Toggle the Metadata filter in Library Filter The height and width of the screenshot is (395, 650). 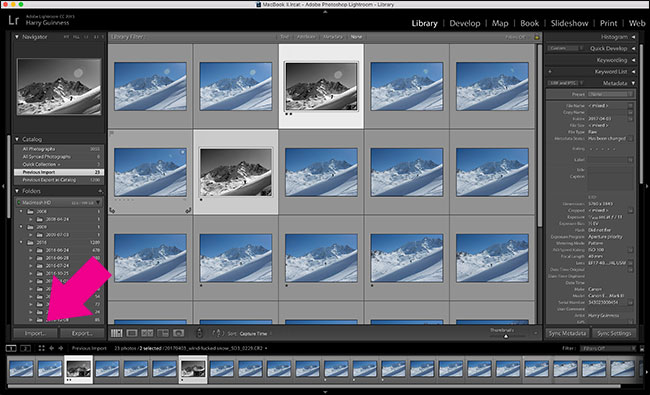(x=332, y=37)
